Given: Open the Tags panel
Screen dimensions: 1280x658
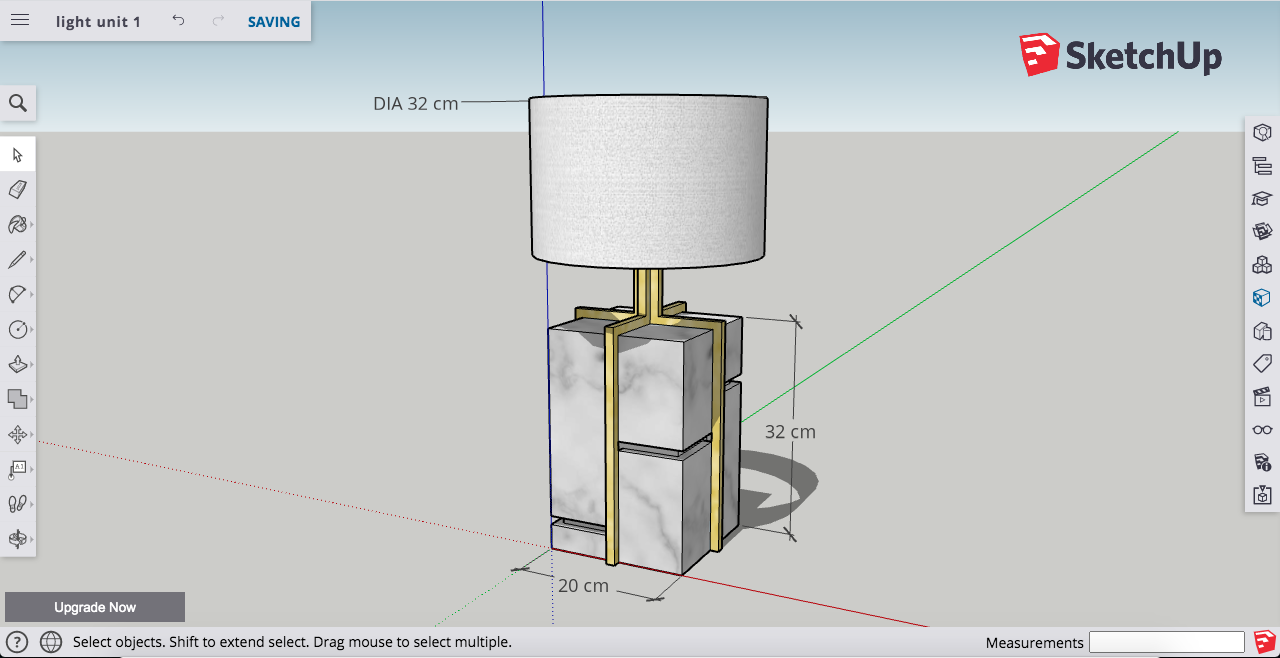Looking at the screenshot, I should pyautogui.click(x=1262, y=364).
